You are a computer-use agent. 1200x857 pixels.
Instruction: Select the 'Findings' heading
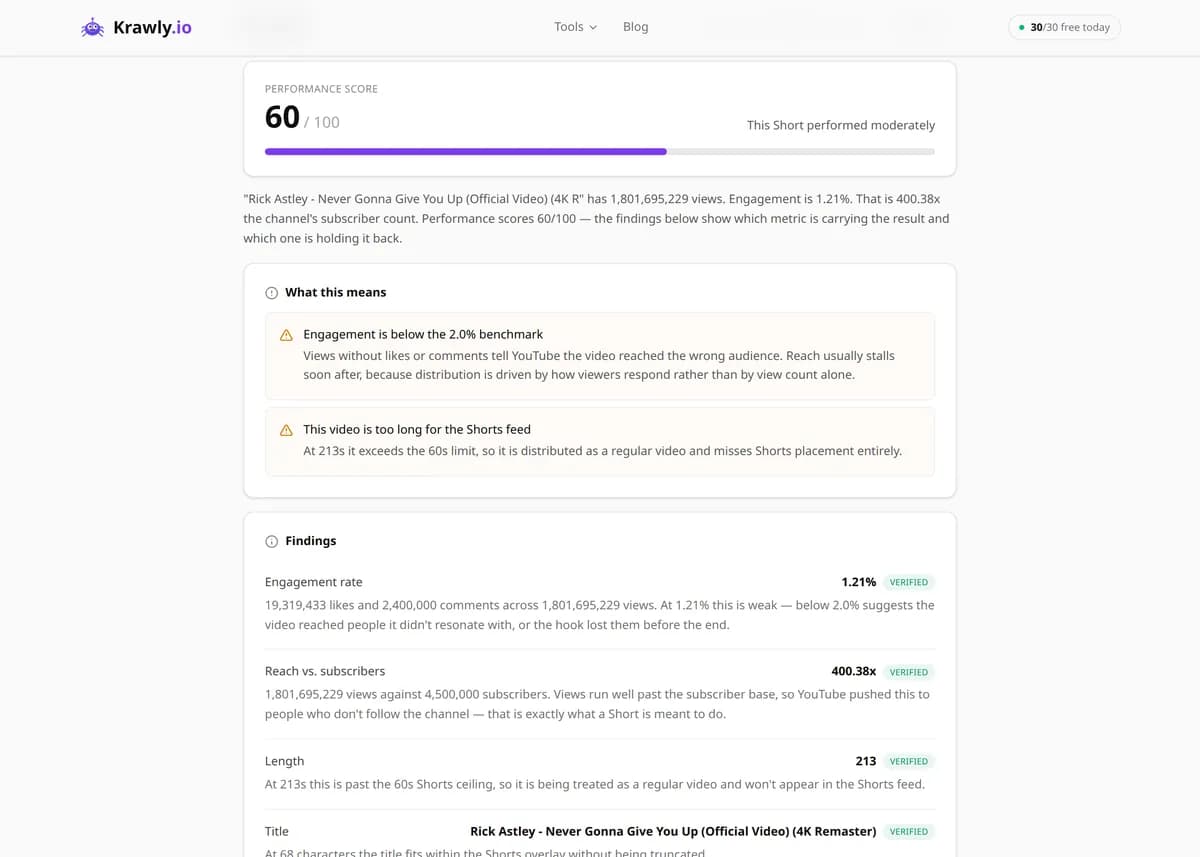click(311, 541)
